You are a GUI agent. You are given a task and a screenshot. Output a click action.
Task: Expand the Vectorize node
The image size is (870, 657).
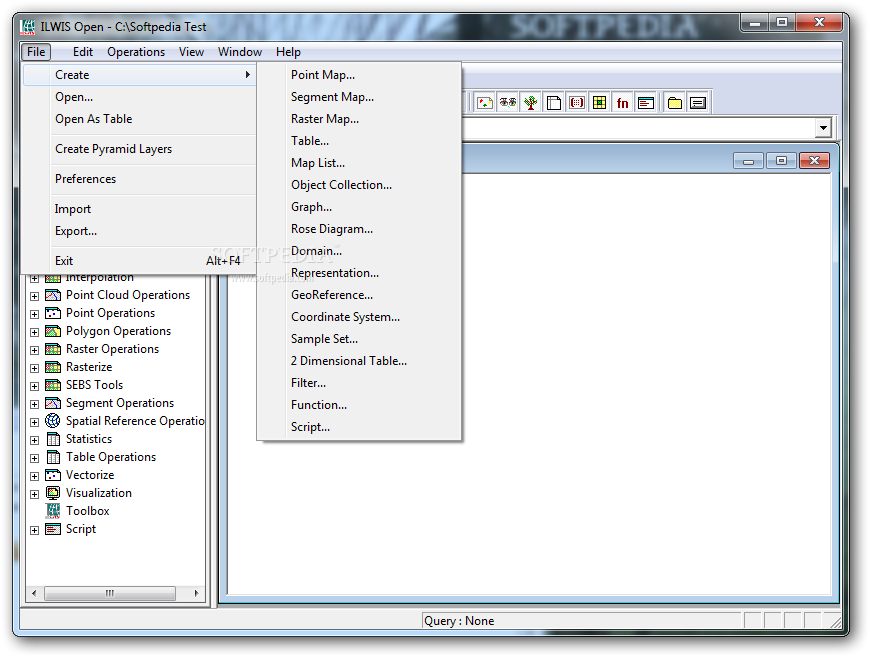[34, 476]
